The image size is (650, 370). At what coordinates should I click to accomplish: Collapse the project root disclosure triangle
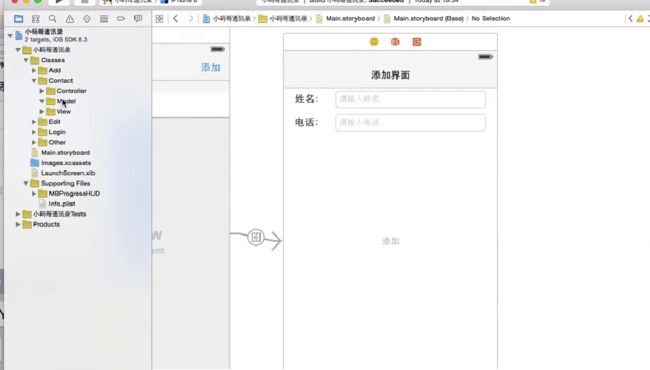point(10,36)
